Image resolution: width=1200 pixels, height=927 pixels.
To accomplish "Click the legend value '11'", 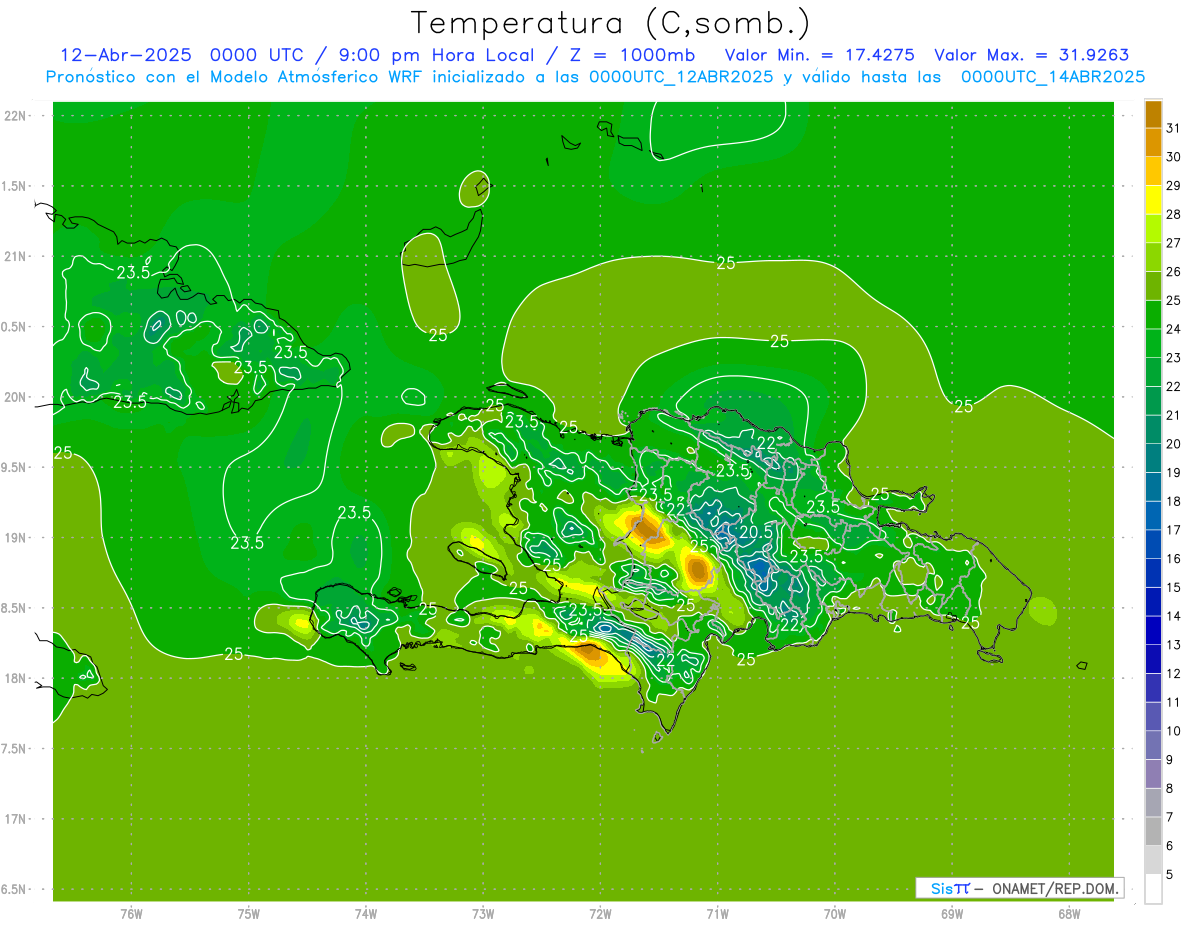I will pyautogui.click(x=1173, y=703).
